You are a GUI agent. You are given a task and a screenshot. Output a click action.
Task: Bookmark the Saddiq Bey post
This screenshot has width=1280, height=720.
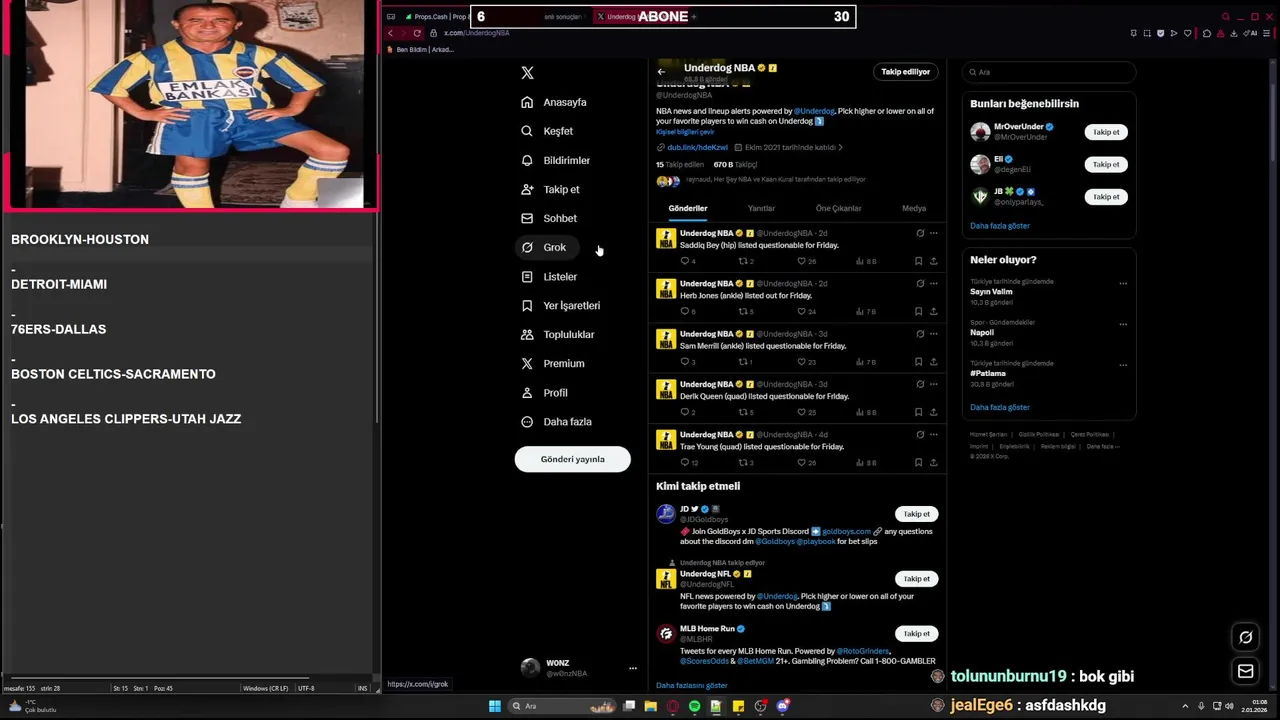coord(918,261)
